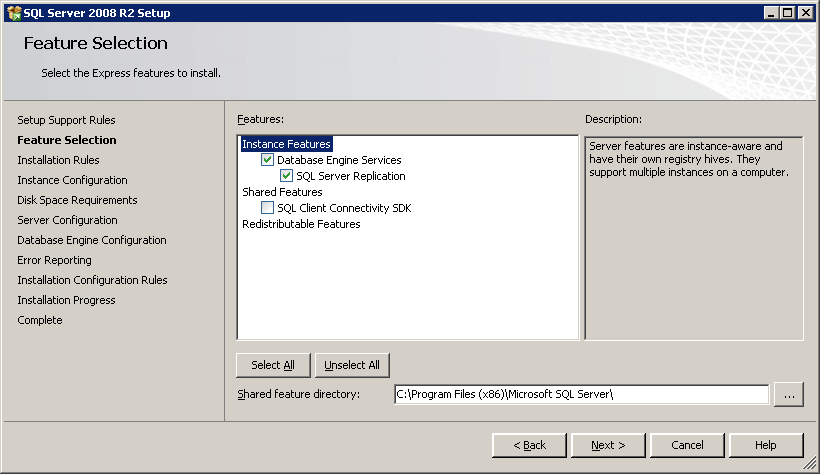Select the Instance Features tree node
The height and width of the screenshot is (474, 820).
tap(286, 144)
